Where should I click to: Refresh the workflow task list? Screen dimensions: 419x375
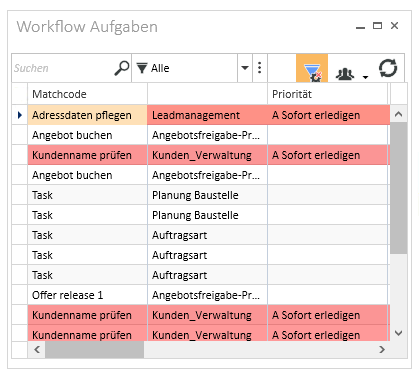tap(388, 68)
